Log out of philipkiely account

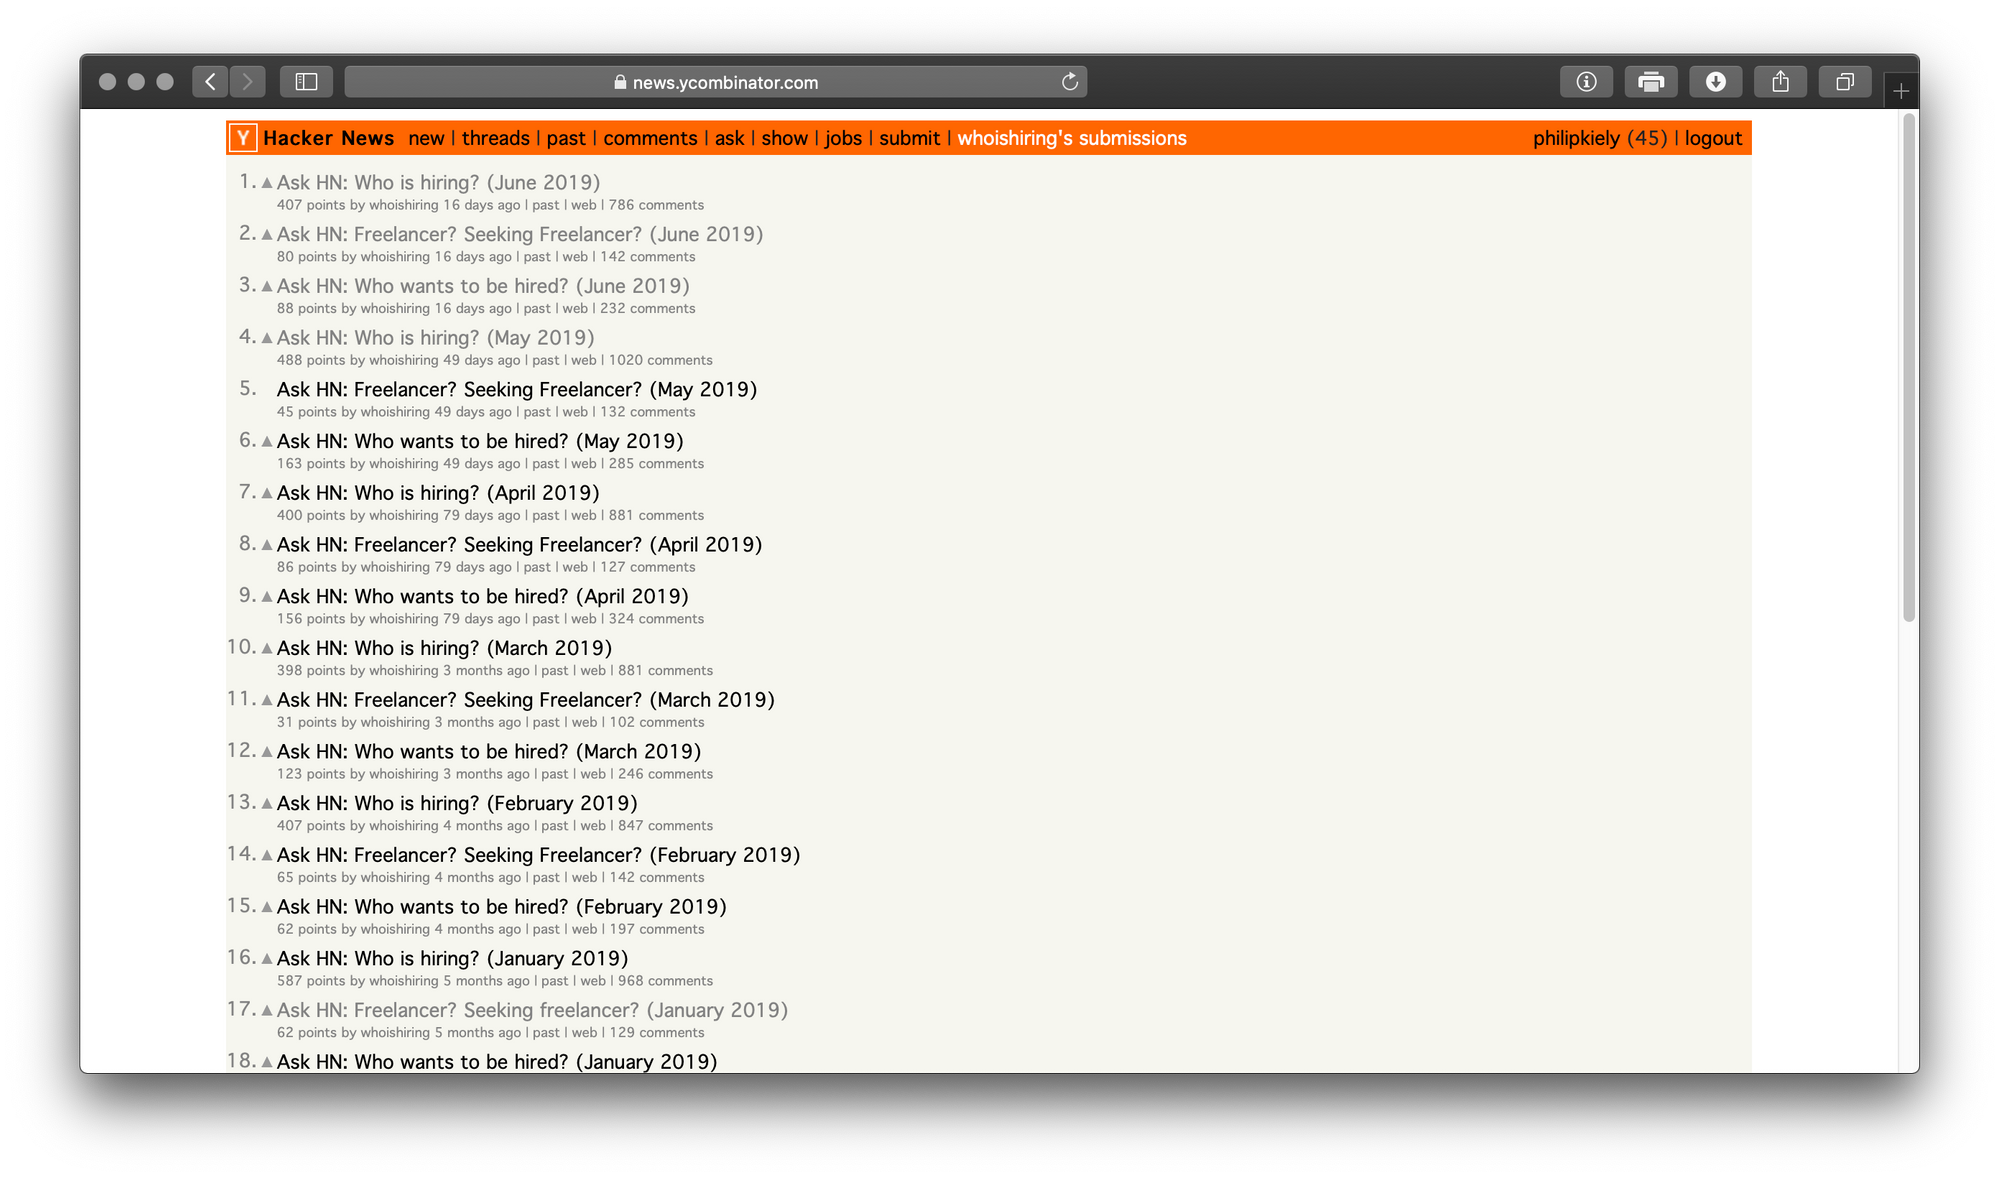pyautogui.click(x=1713, y=138)
